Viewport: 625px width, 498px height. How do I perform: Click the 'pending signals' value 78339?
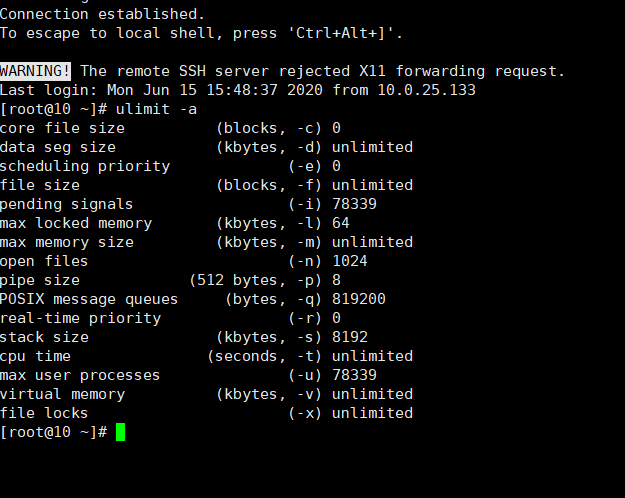(354, 204)
